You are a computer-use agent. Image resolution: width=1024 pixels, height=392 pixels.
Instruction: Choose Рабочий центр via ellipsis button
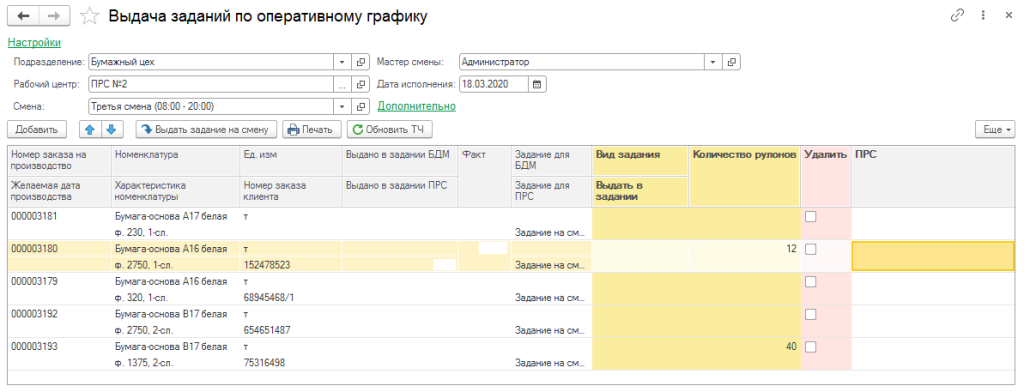click(343, 84)
